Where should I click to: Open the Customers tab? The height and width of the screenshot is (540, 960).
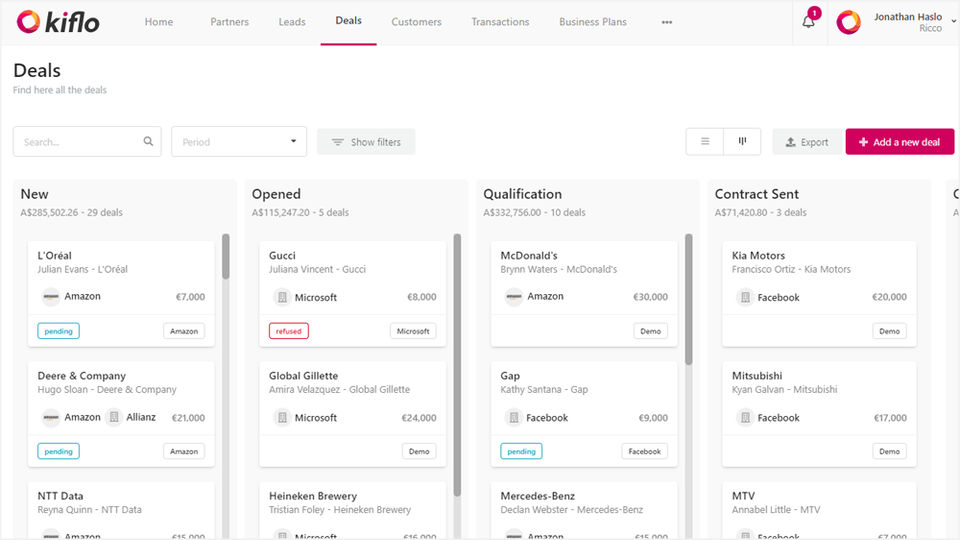416,22
